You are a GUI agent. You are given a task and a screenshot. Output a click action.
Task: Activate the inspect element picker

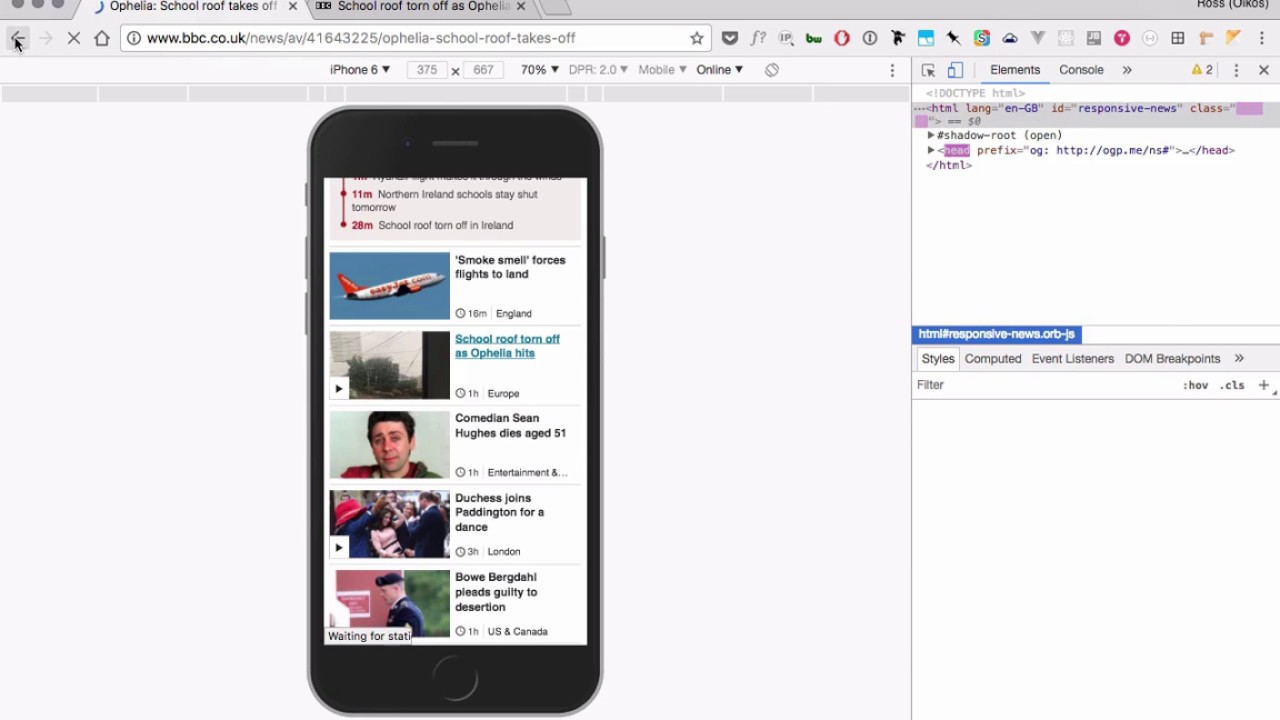928,70
